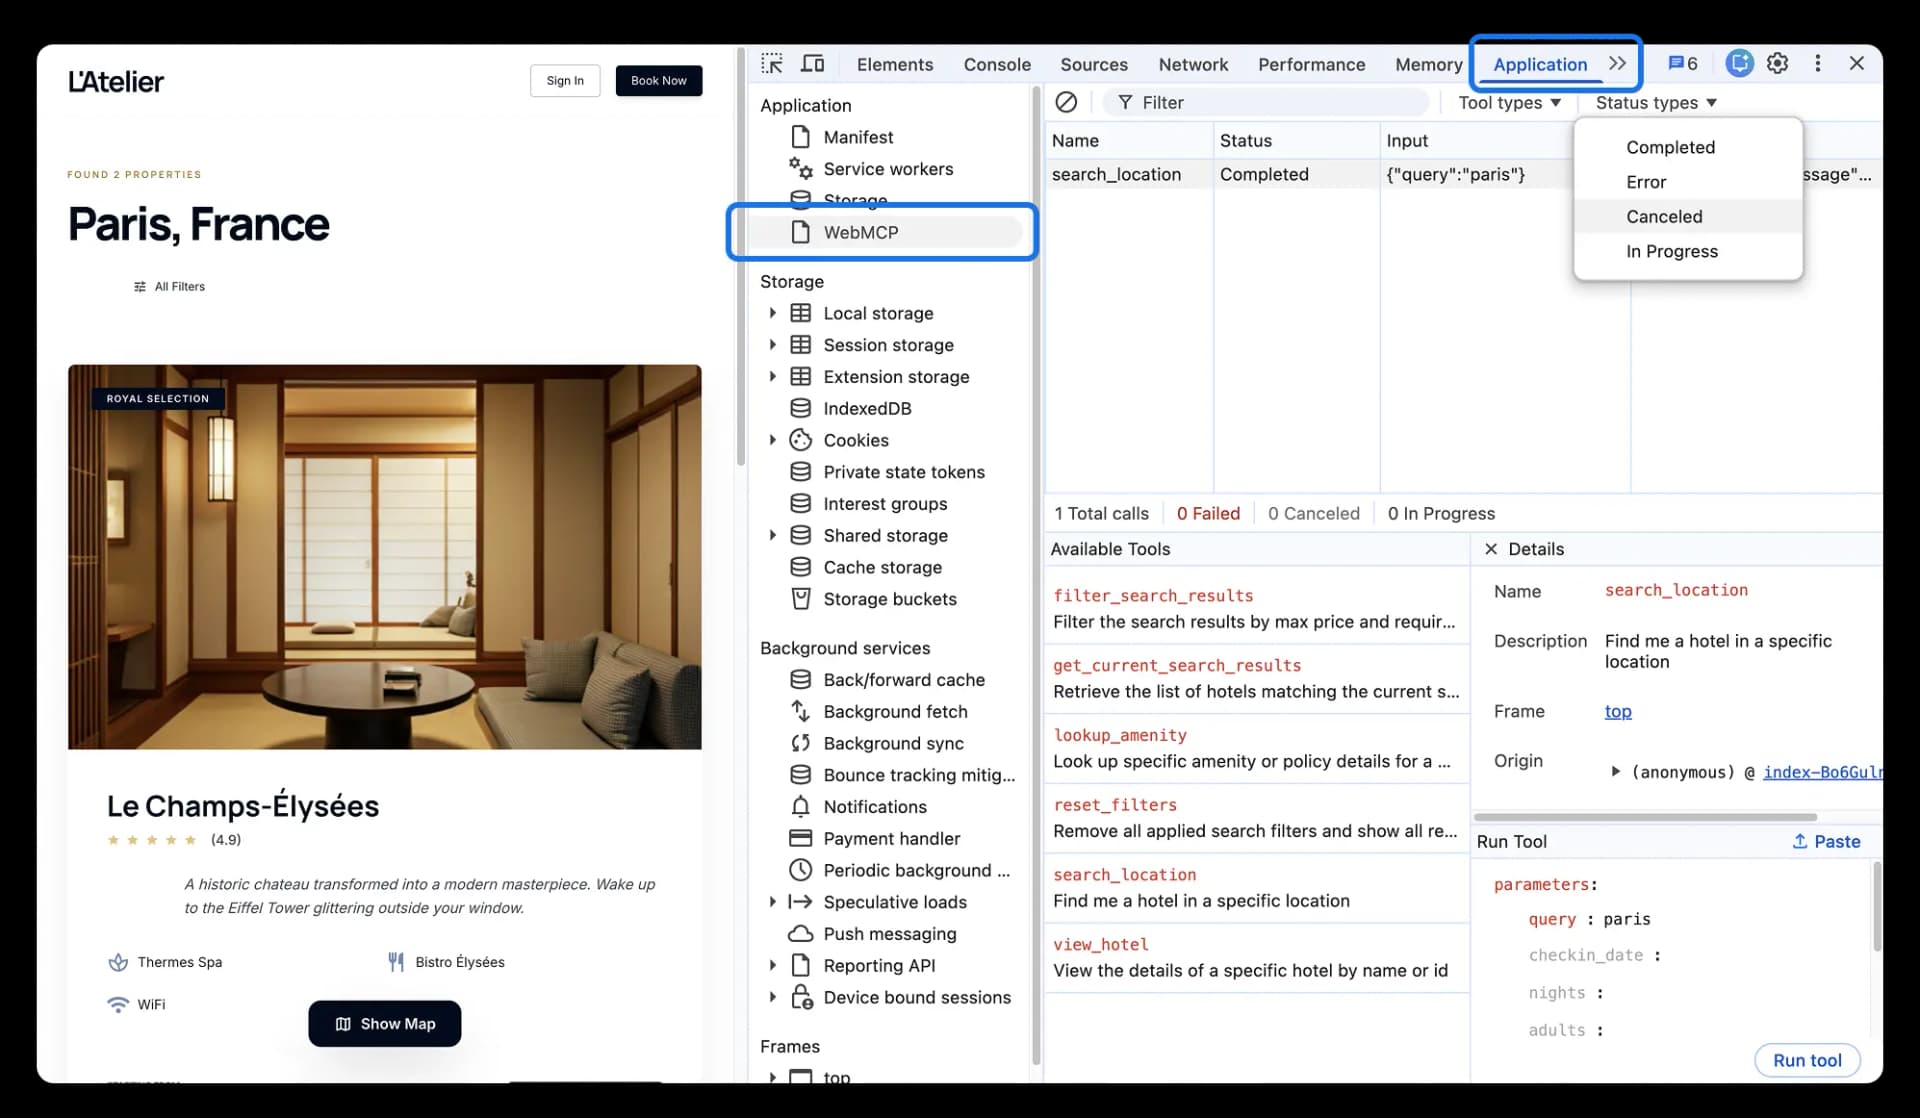This screenshot has width=1920, height=1118.
Task: Select the view_hotel tool
Action: click(x=1256, y=957)
